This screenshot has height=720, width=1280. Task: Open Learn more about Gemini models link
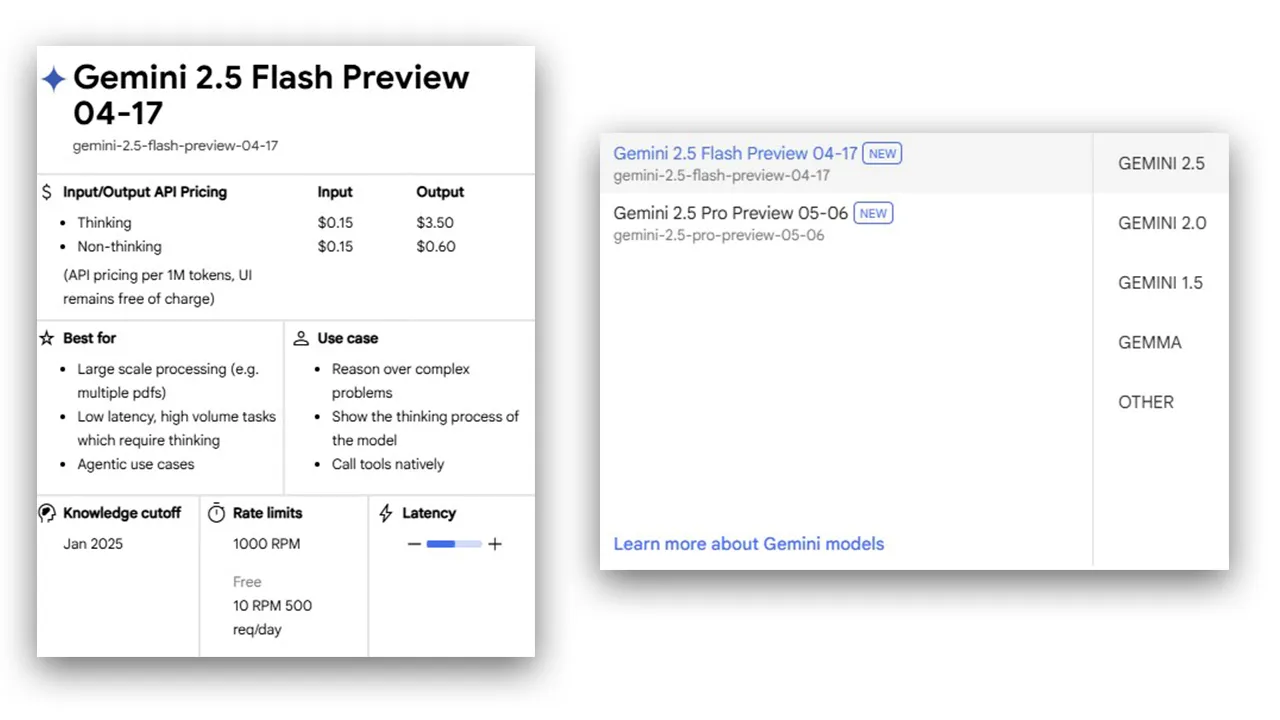tap(749, 544)
